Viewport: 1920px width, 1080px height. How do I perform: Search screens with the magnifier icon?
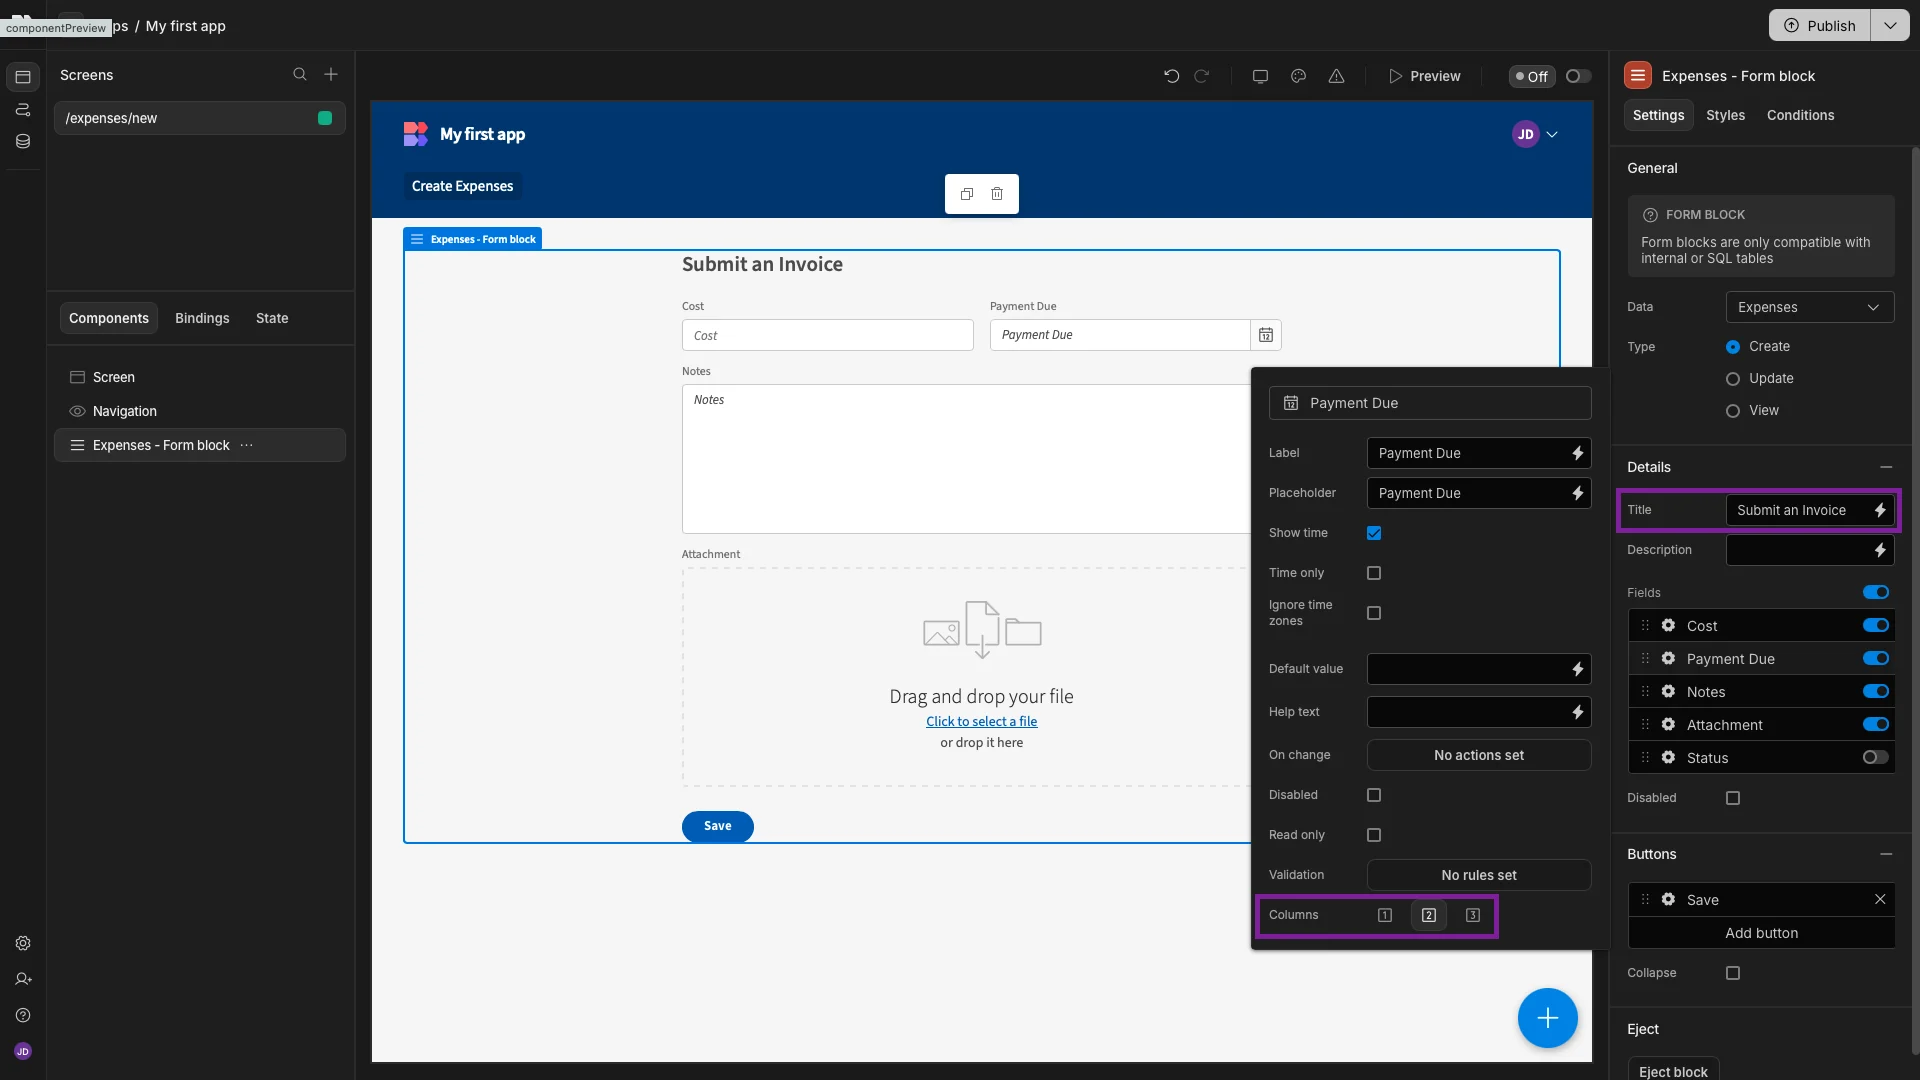pos(299,75)
